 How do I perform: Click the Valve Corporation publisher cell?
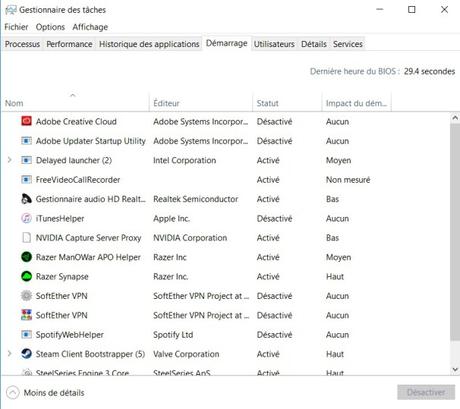[x=186, y=354]
